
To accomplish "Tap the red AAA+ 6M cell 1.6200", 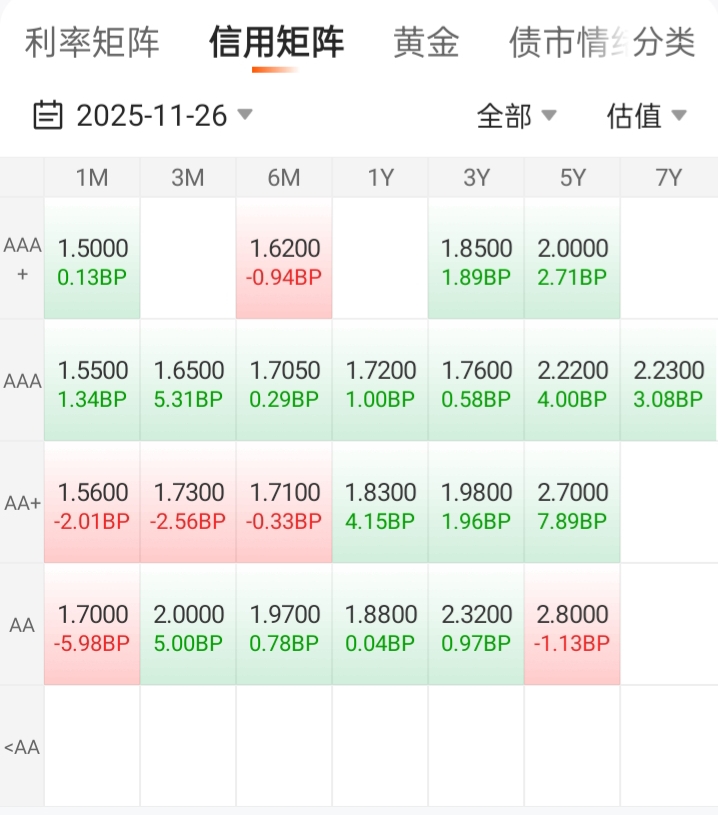I will point(284,259).
